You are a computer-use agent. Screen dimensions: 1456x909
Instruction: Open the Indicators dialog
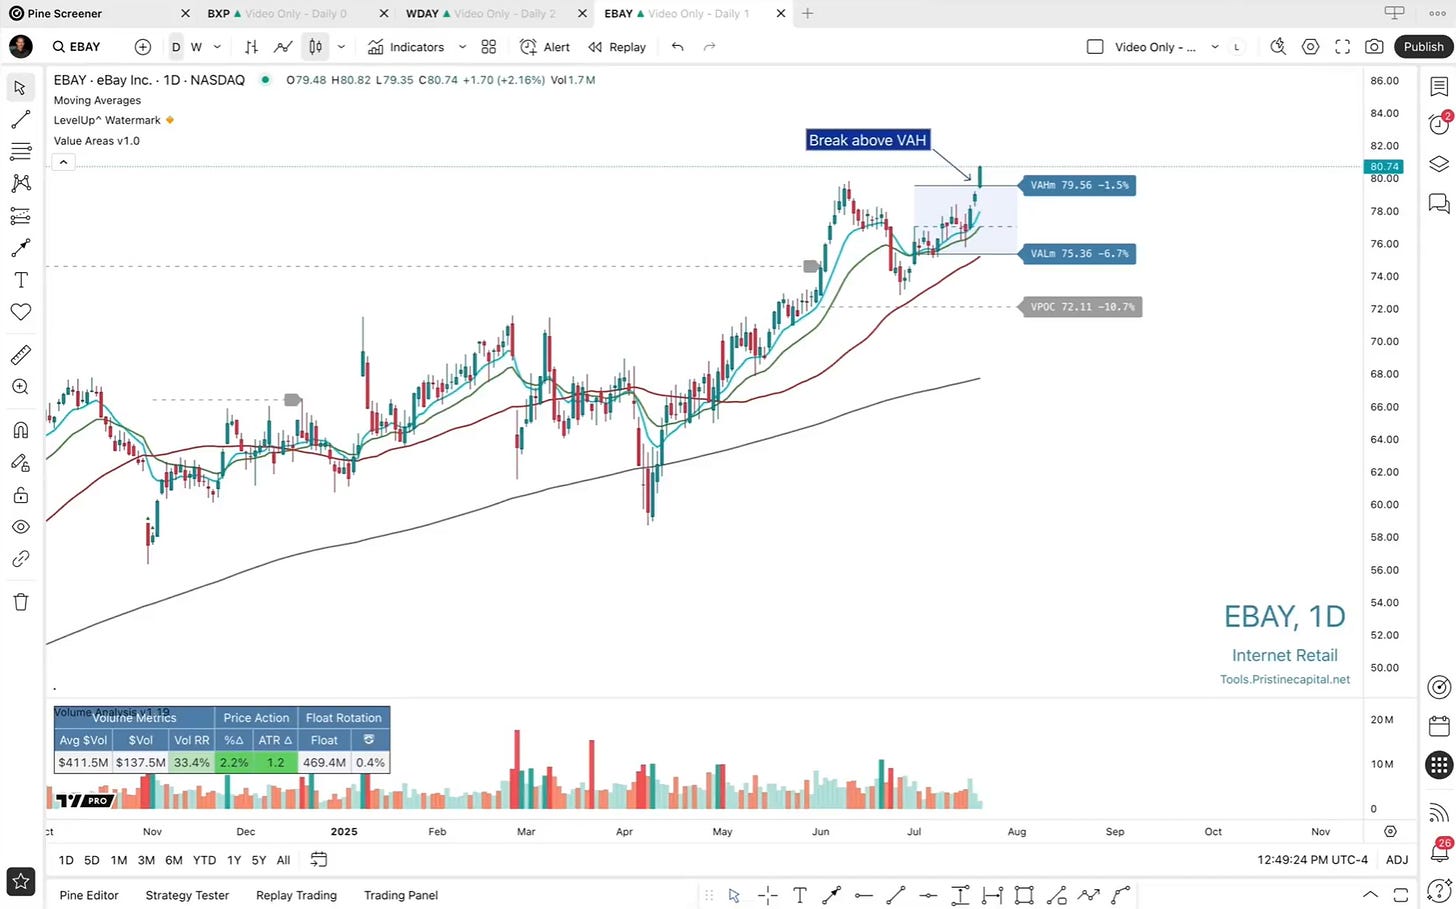[405, 47]
